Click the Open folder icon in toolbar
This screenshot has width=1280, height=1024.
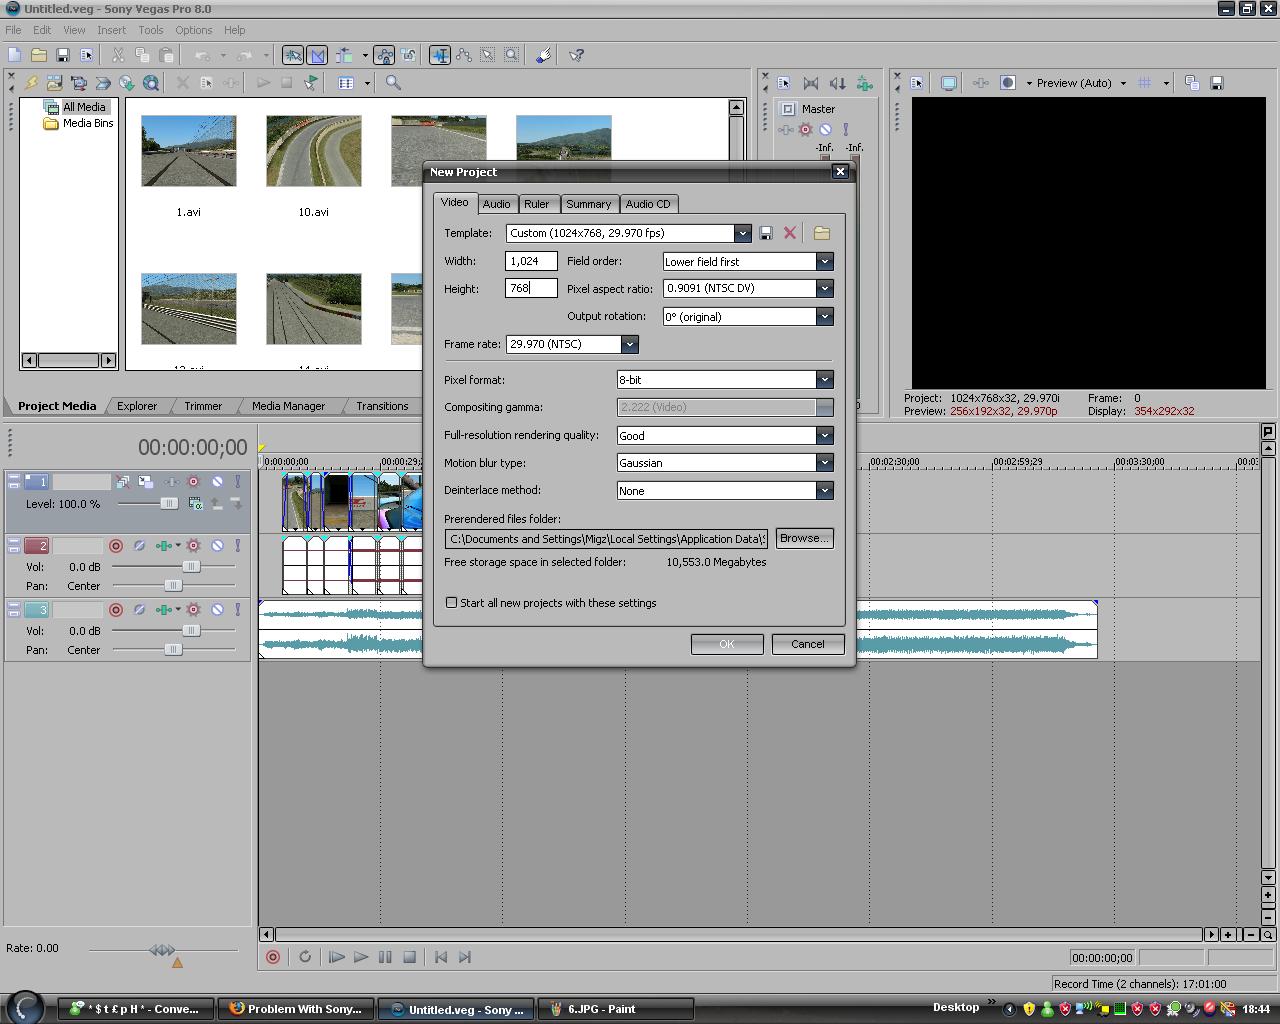[39, 56]
